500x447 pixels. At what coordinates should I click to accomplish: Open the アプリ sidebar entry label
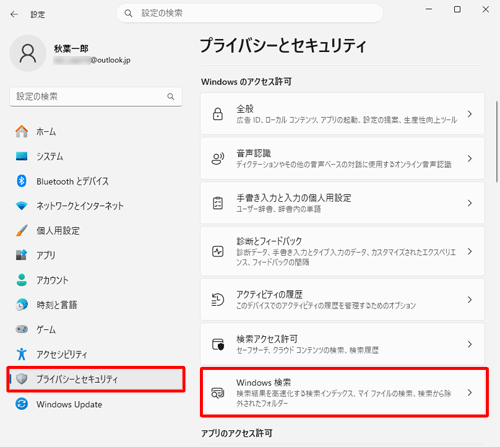(46, 255)
